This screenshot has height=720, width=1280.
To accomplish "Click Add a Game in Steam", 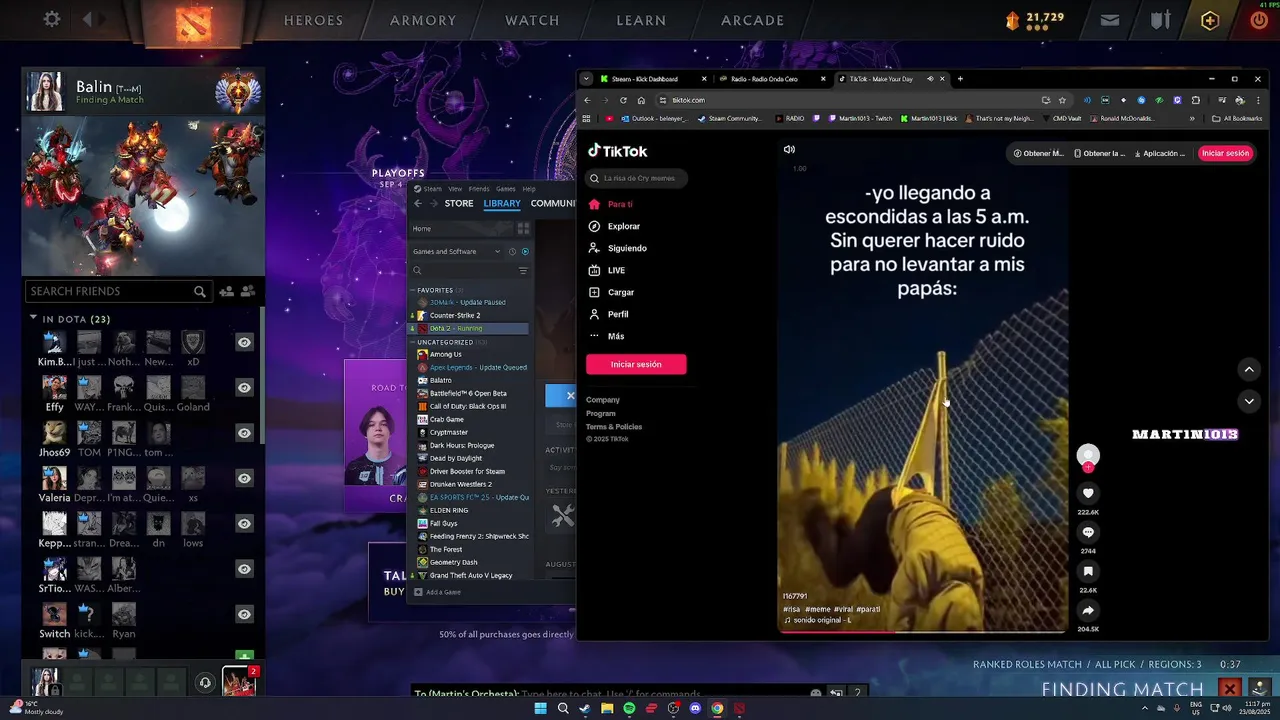I will [438, 592].
